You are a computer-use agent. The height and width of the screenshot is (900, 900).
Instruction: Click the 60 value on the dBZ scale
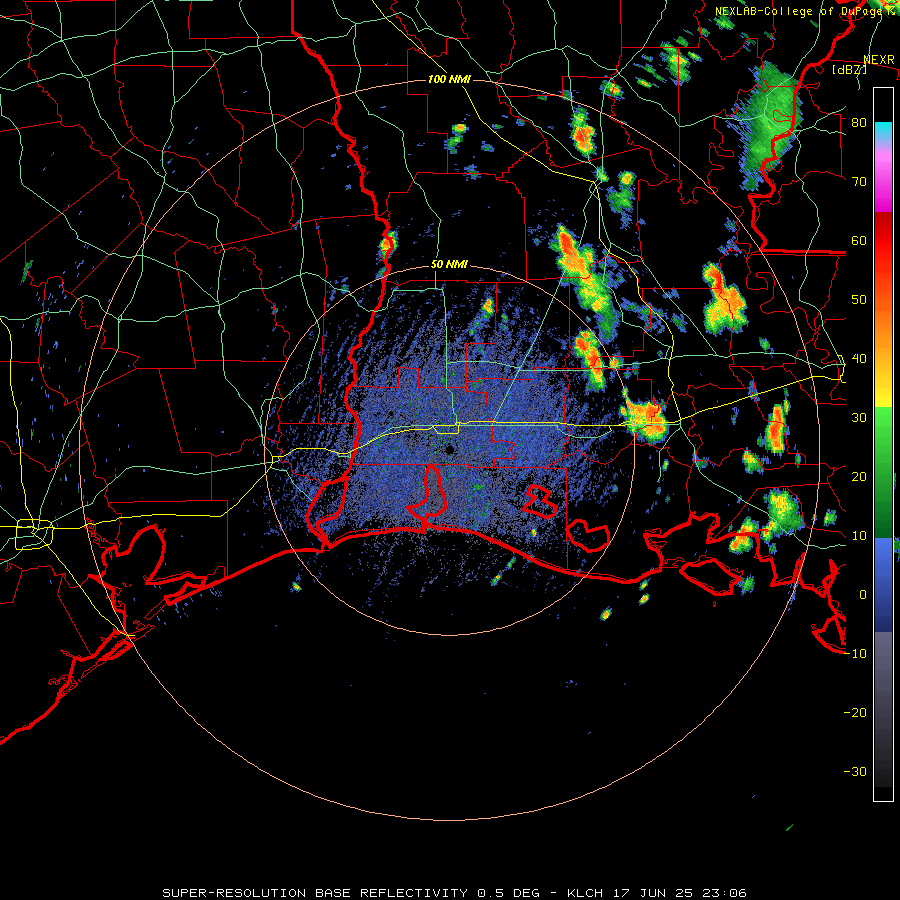click(859, 240)
